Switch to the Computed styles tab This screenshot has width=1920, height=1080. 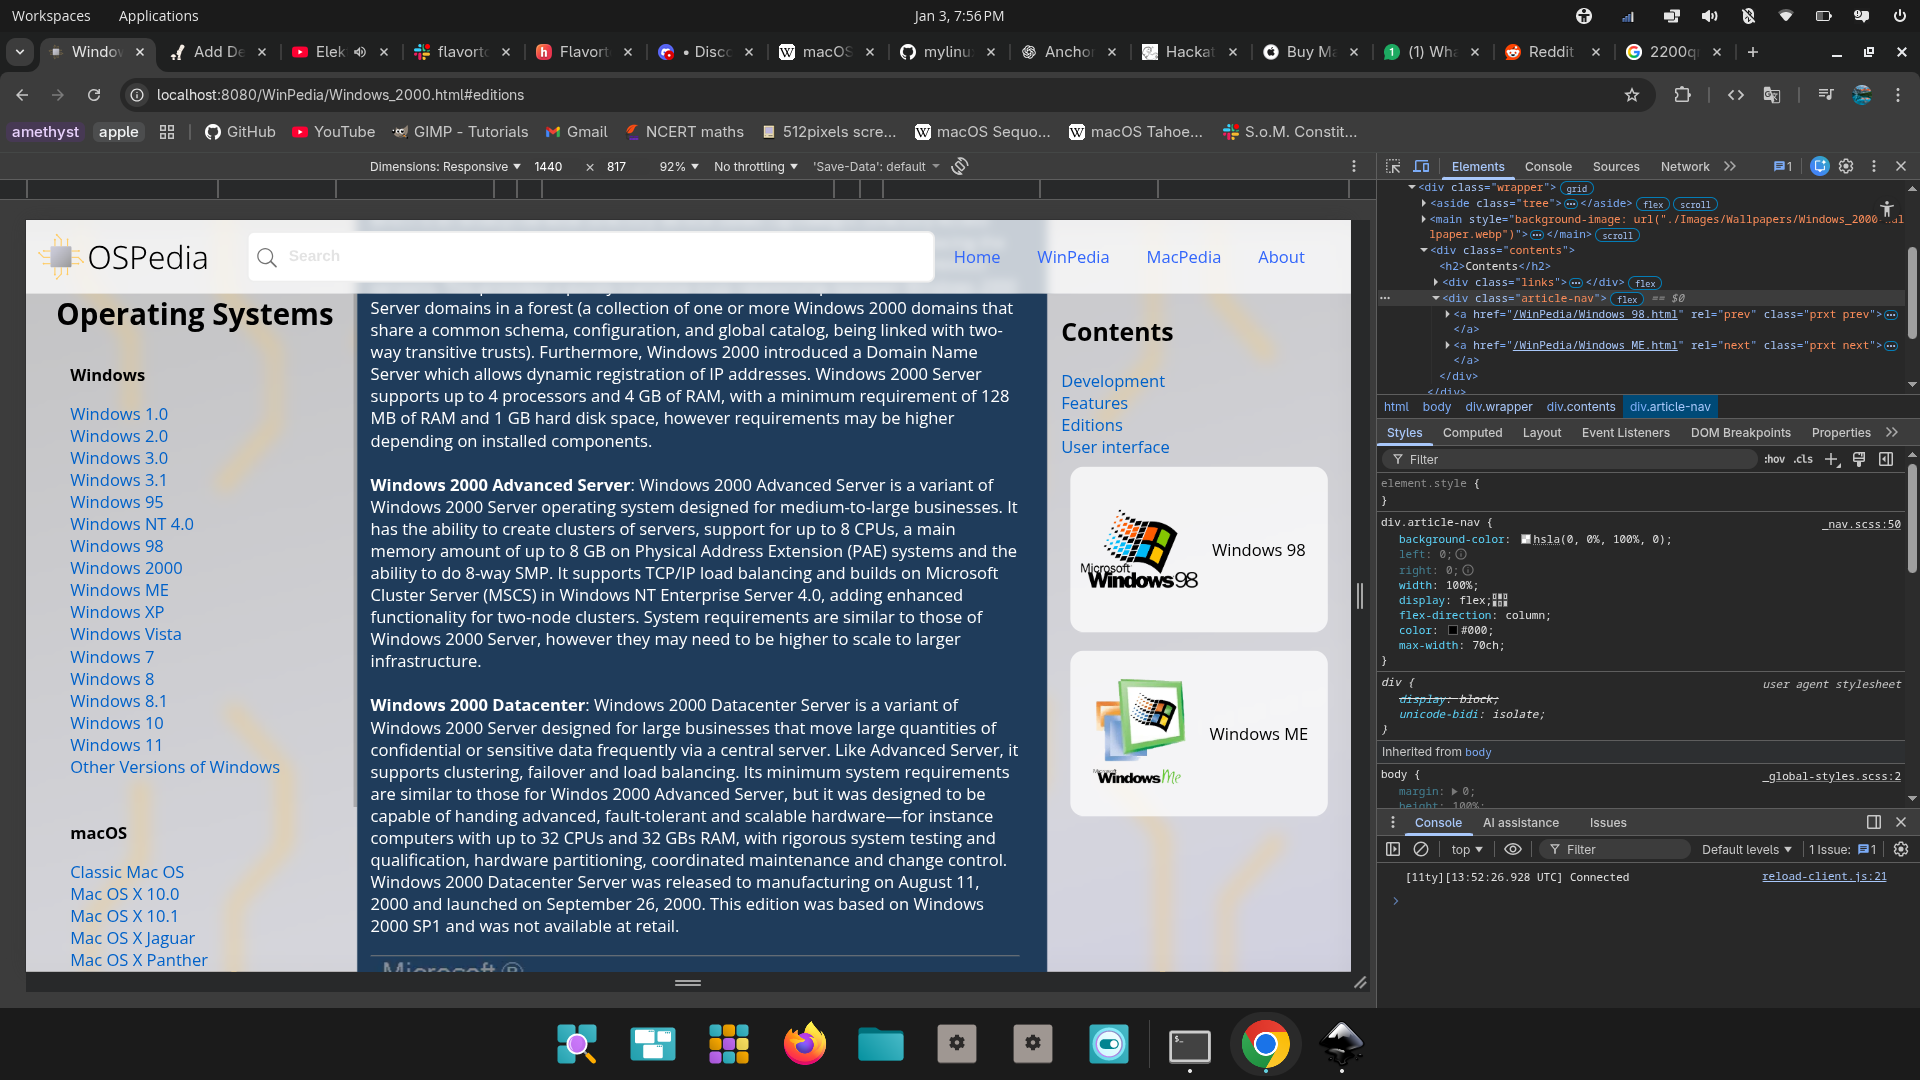pyautogui.click(x=1472, y=432)
